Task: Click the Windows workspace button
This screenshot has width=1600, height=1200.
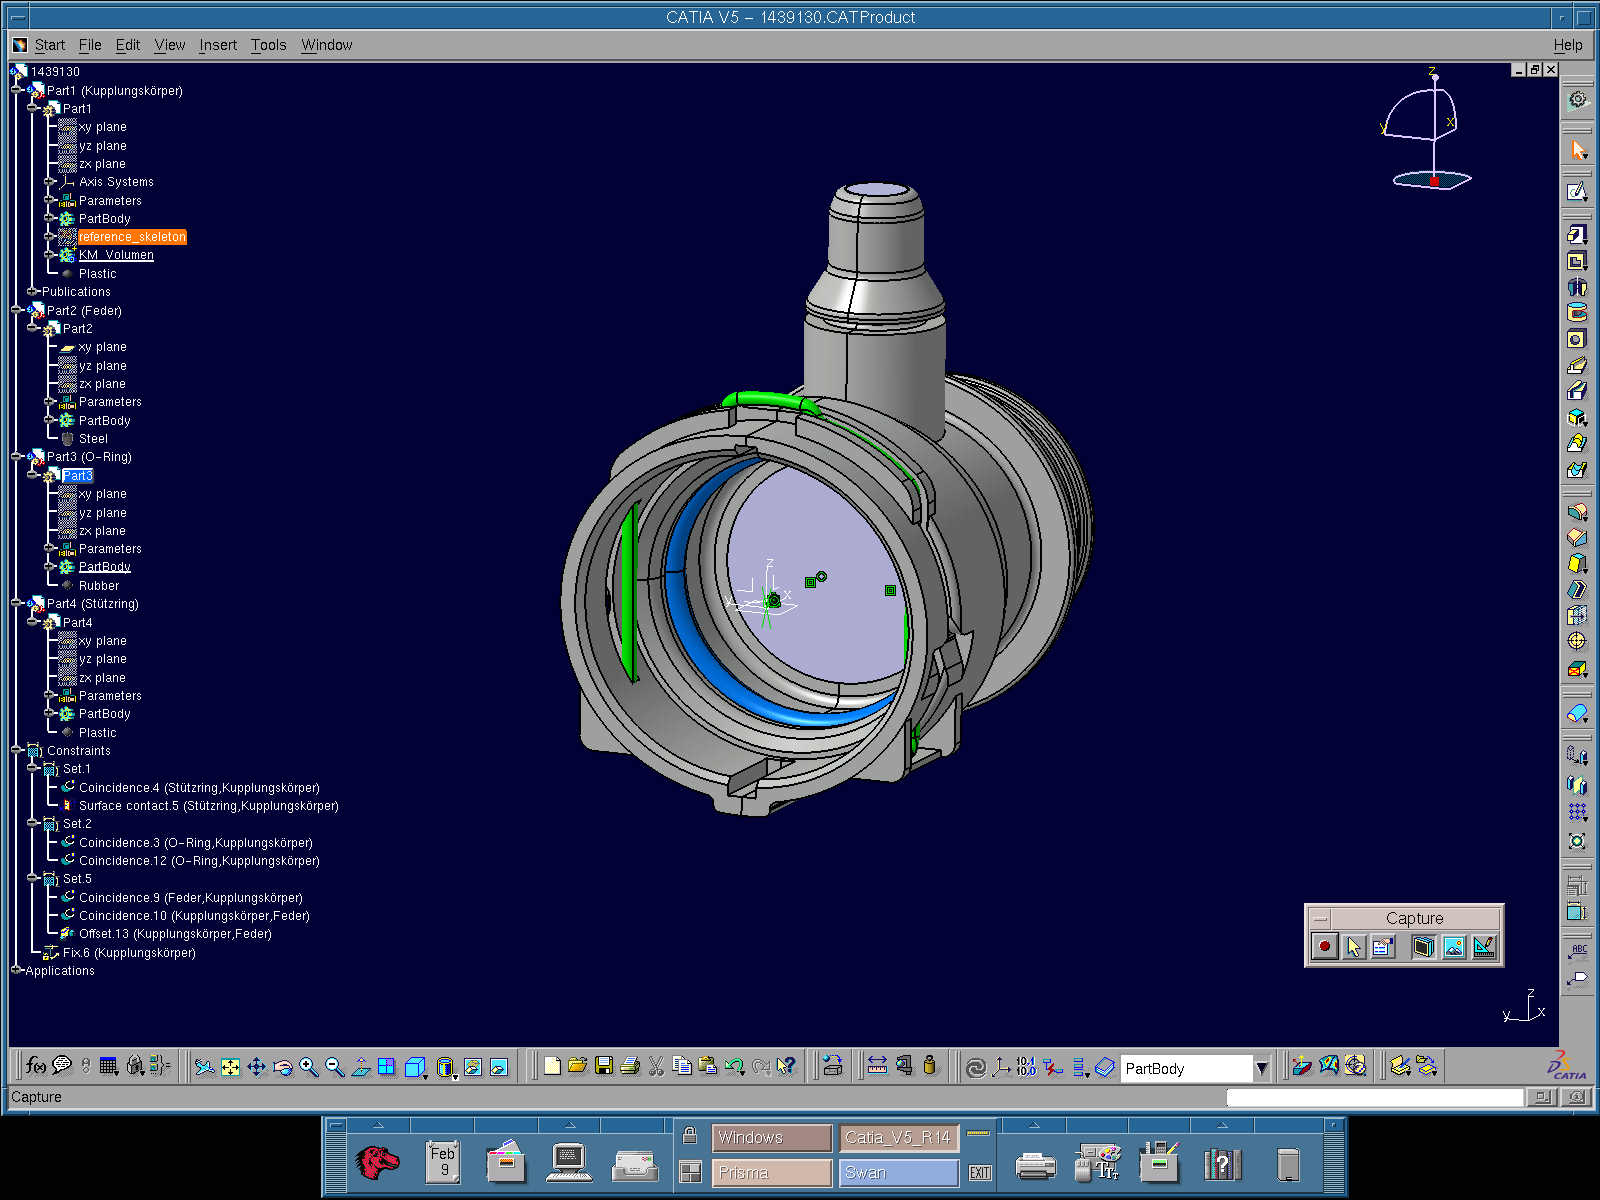Action: pyautogui.click(x=771, y=1138)
